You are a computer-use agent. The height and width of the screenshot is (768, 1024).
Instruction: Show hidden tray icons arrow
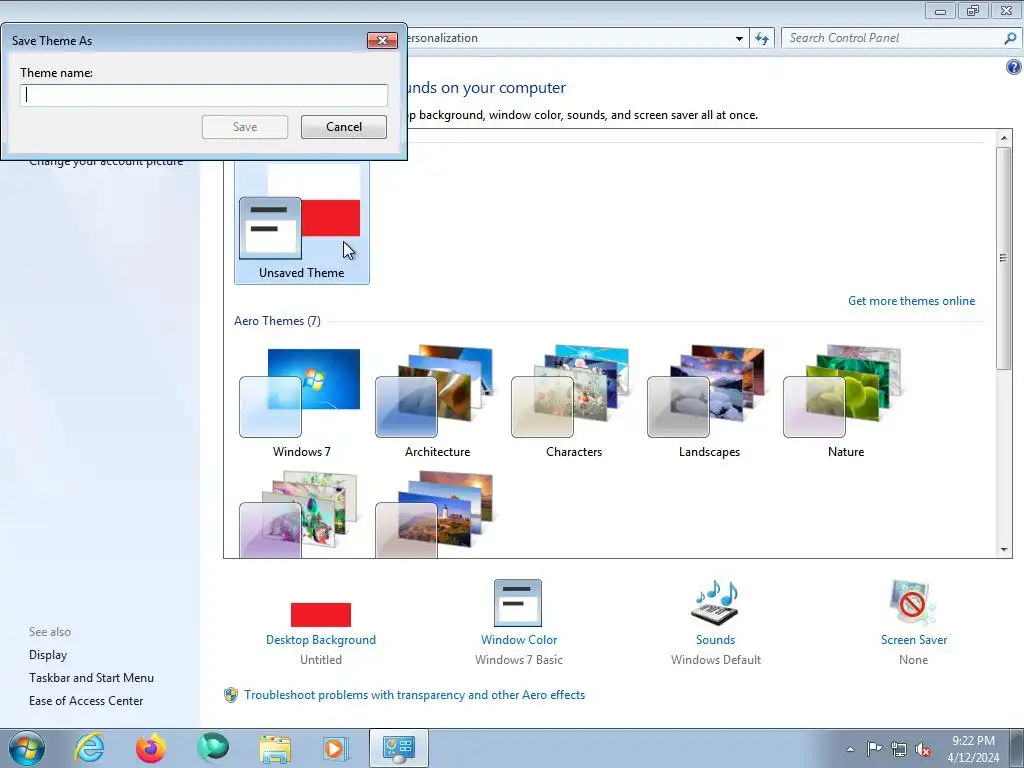tap(850, 749)
